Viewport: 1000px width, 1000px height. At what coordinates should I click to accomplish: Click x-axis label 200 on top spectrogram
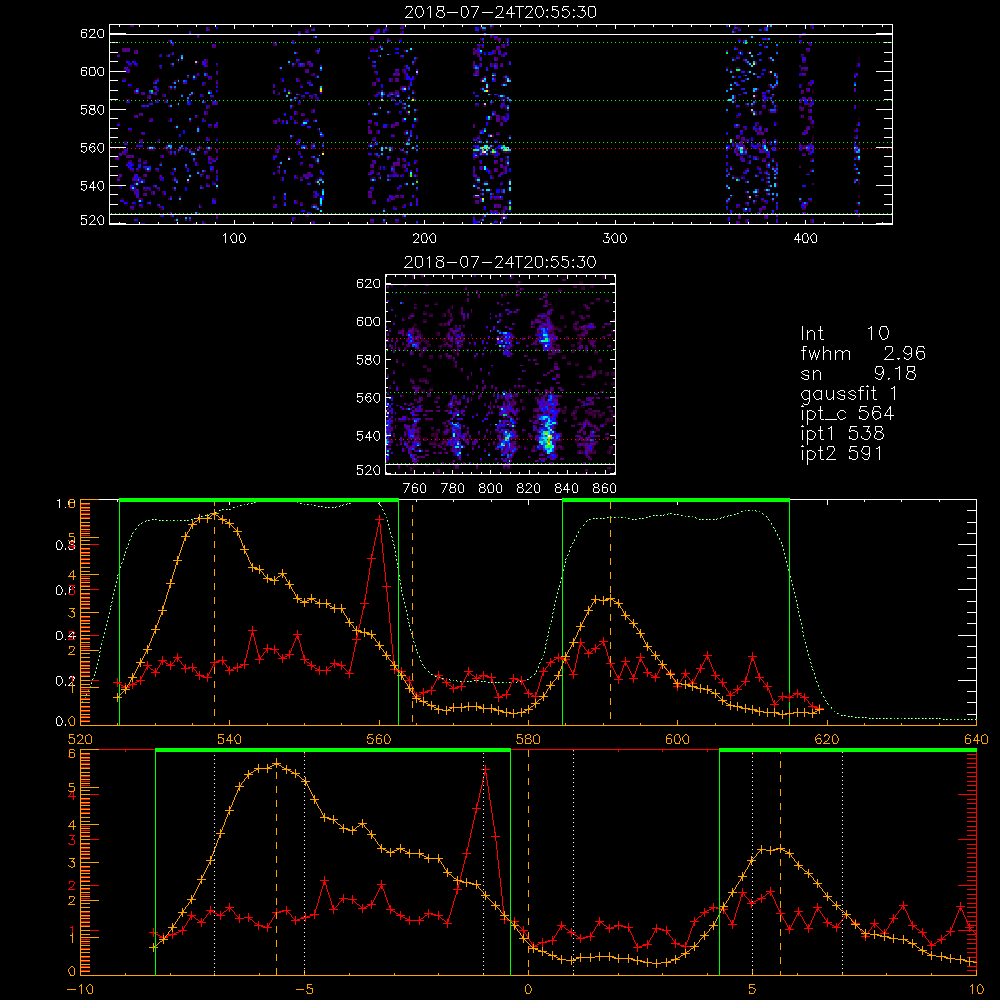[x=424, y=239]
